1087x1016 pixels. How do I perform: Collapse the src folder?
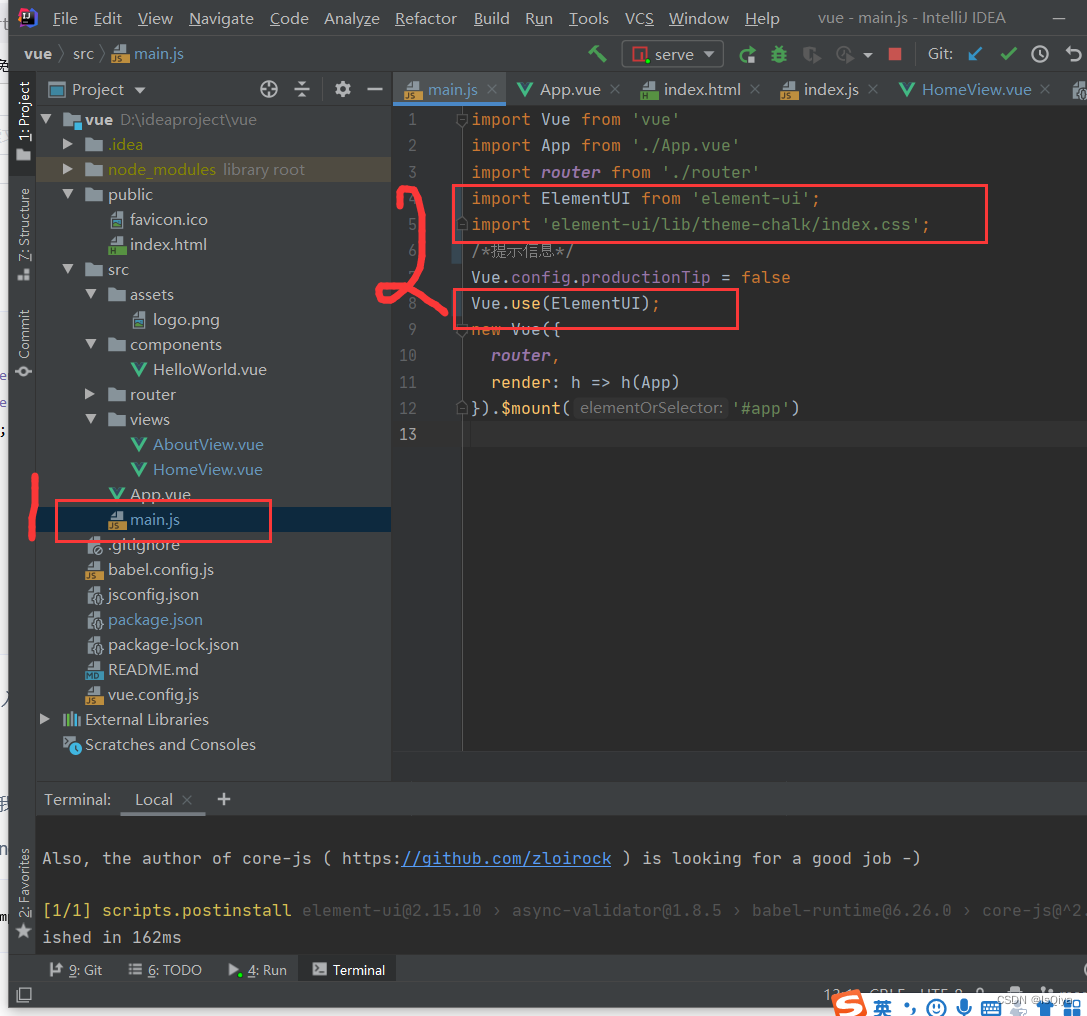point(68,269)
